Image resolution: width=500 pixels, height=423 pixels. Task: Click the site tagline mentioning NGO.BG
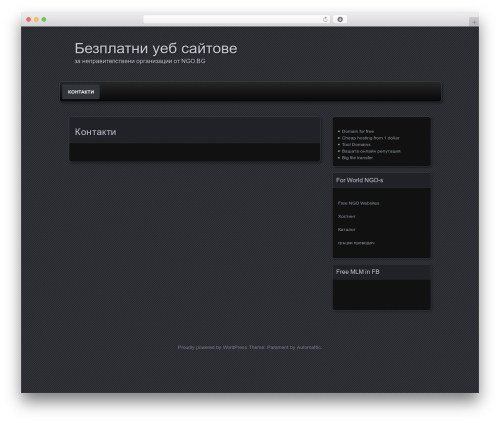click(x=140, y=61)
